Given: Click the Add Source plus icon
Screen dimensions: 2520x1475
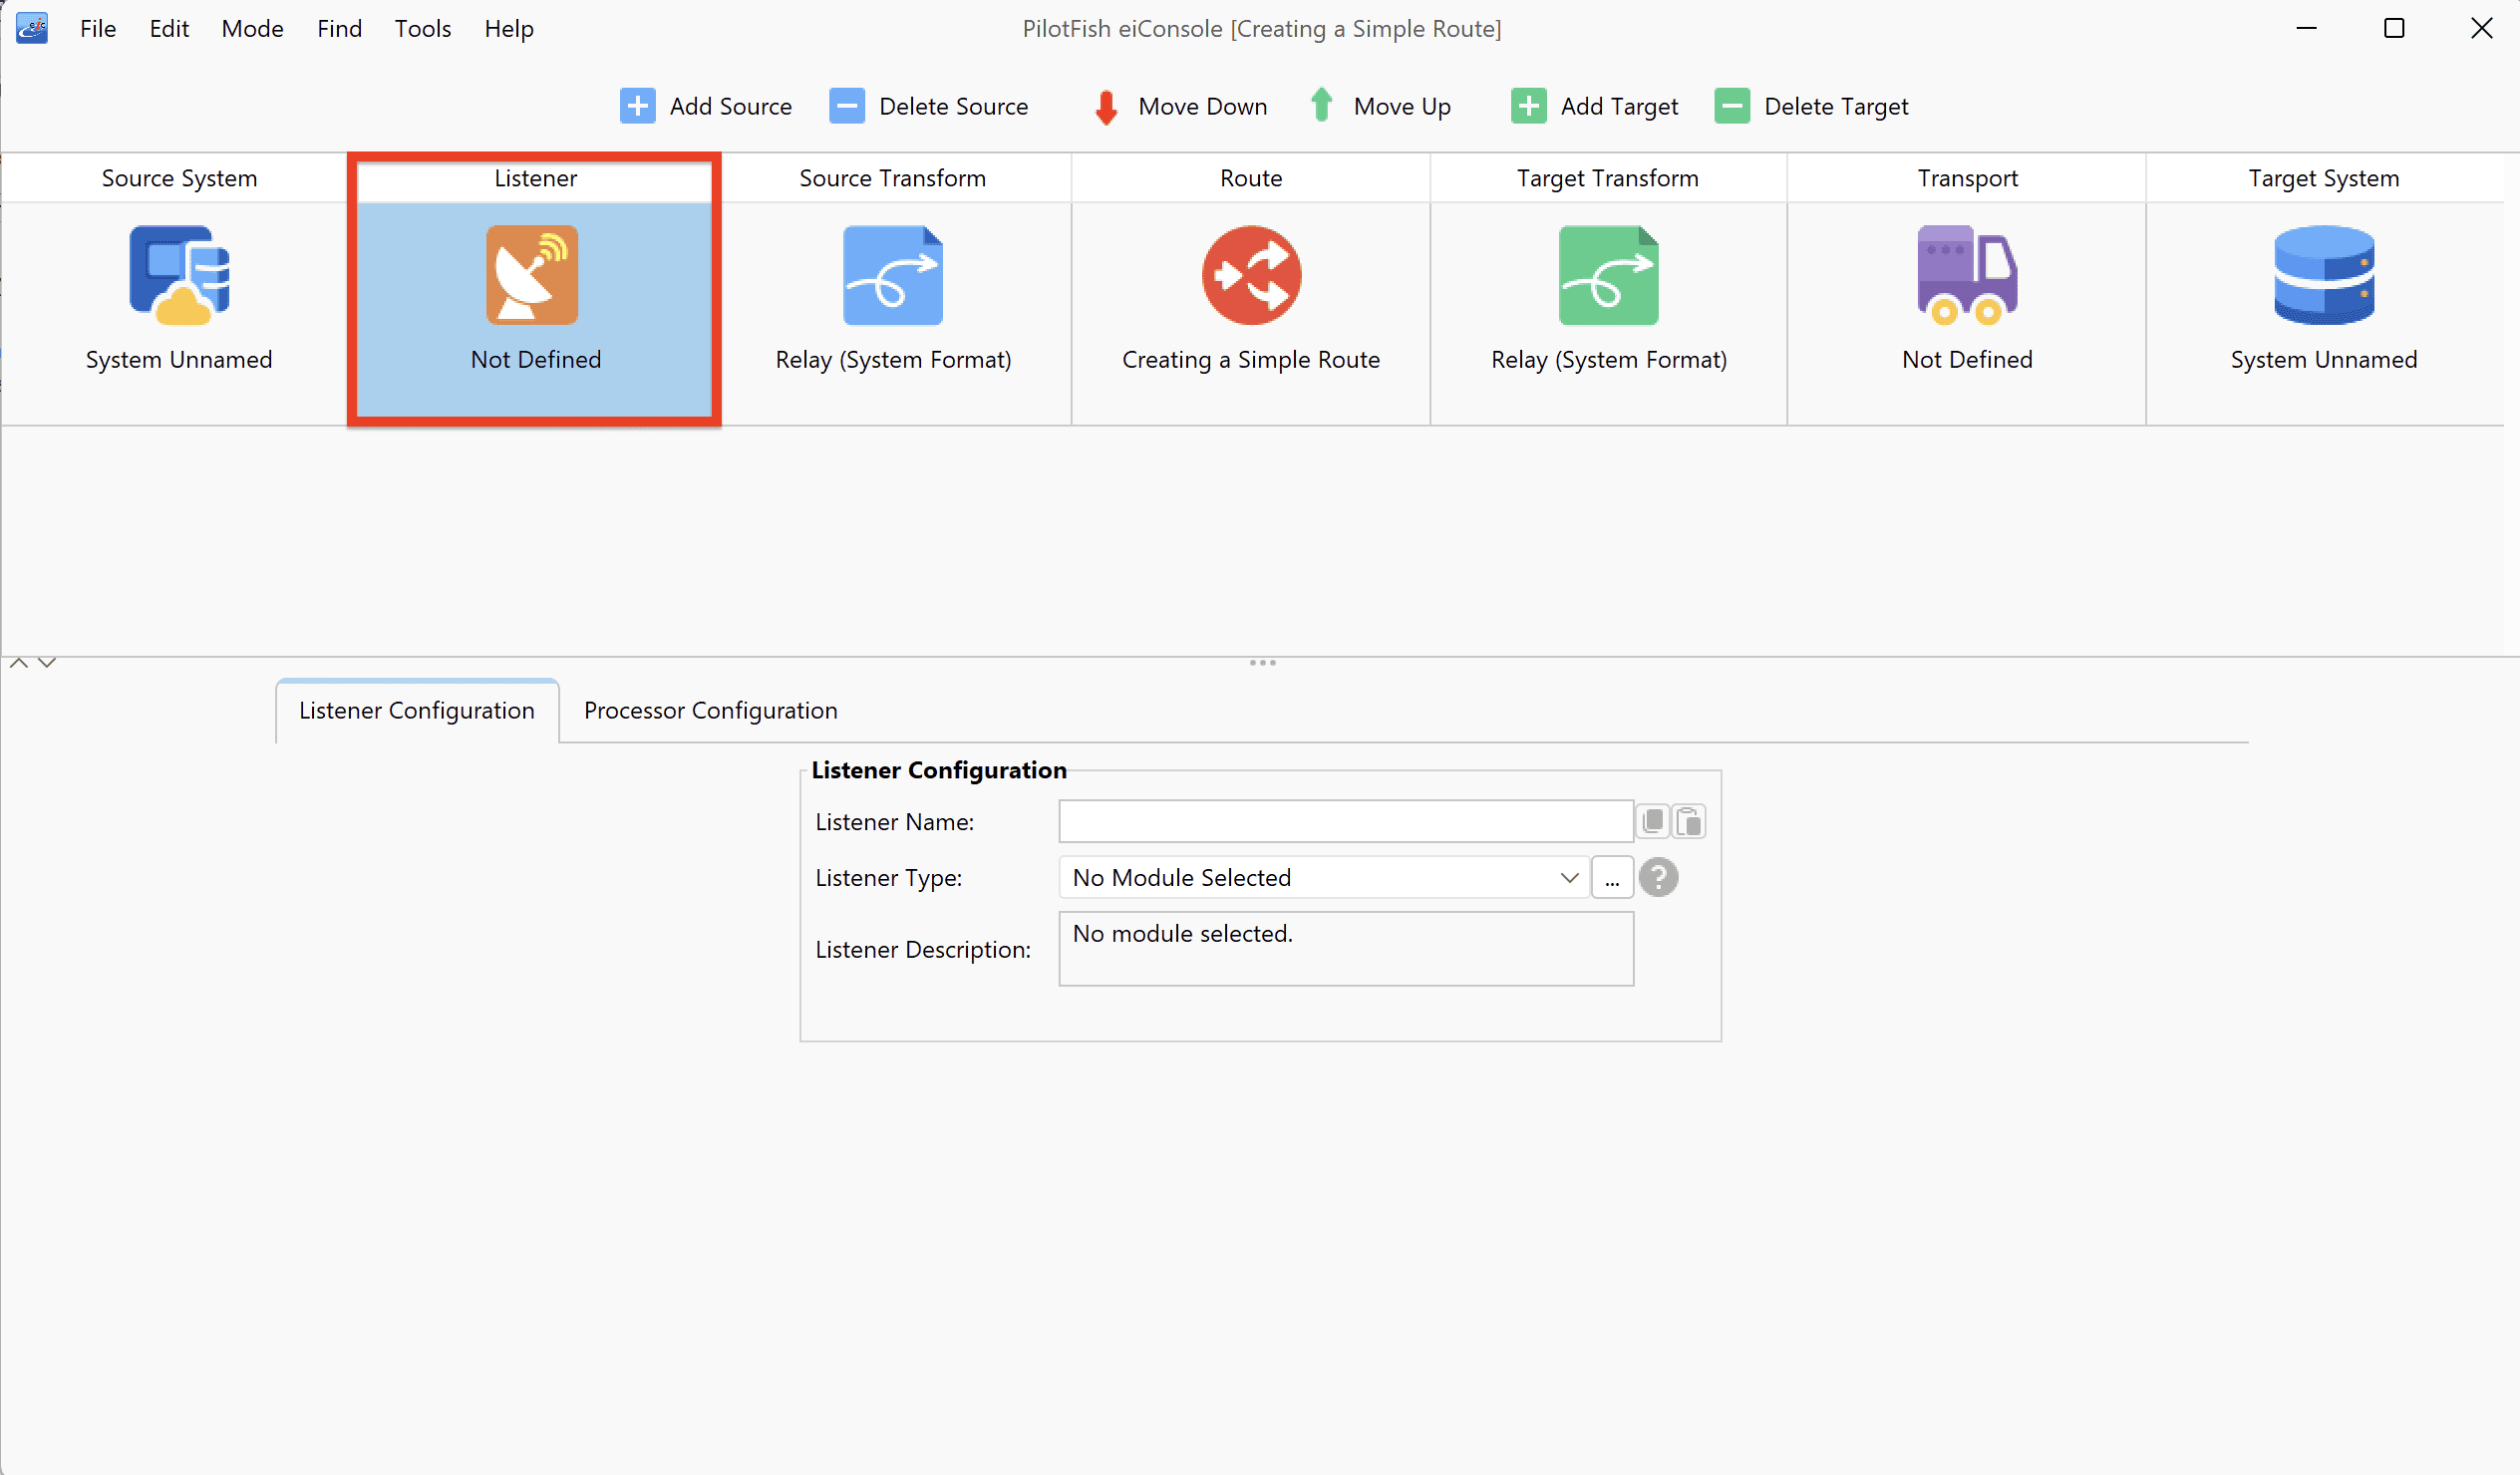Looking at the screenshot, I should 637,106.
